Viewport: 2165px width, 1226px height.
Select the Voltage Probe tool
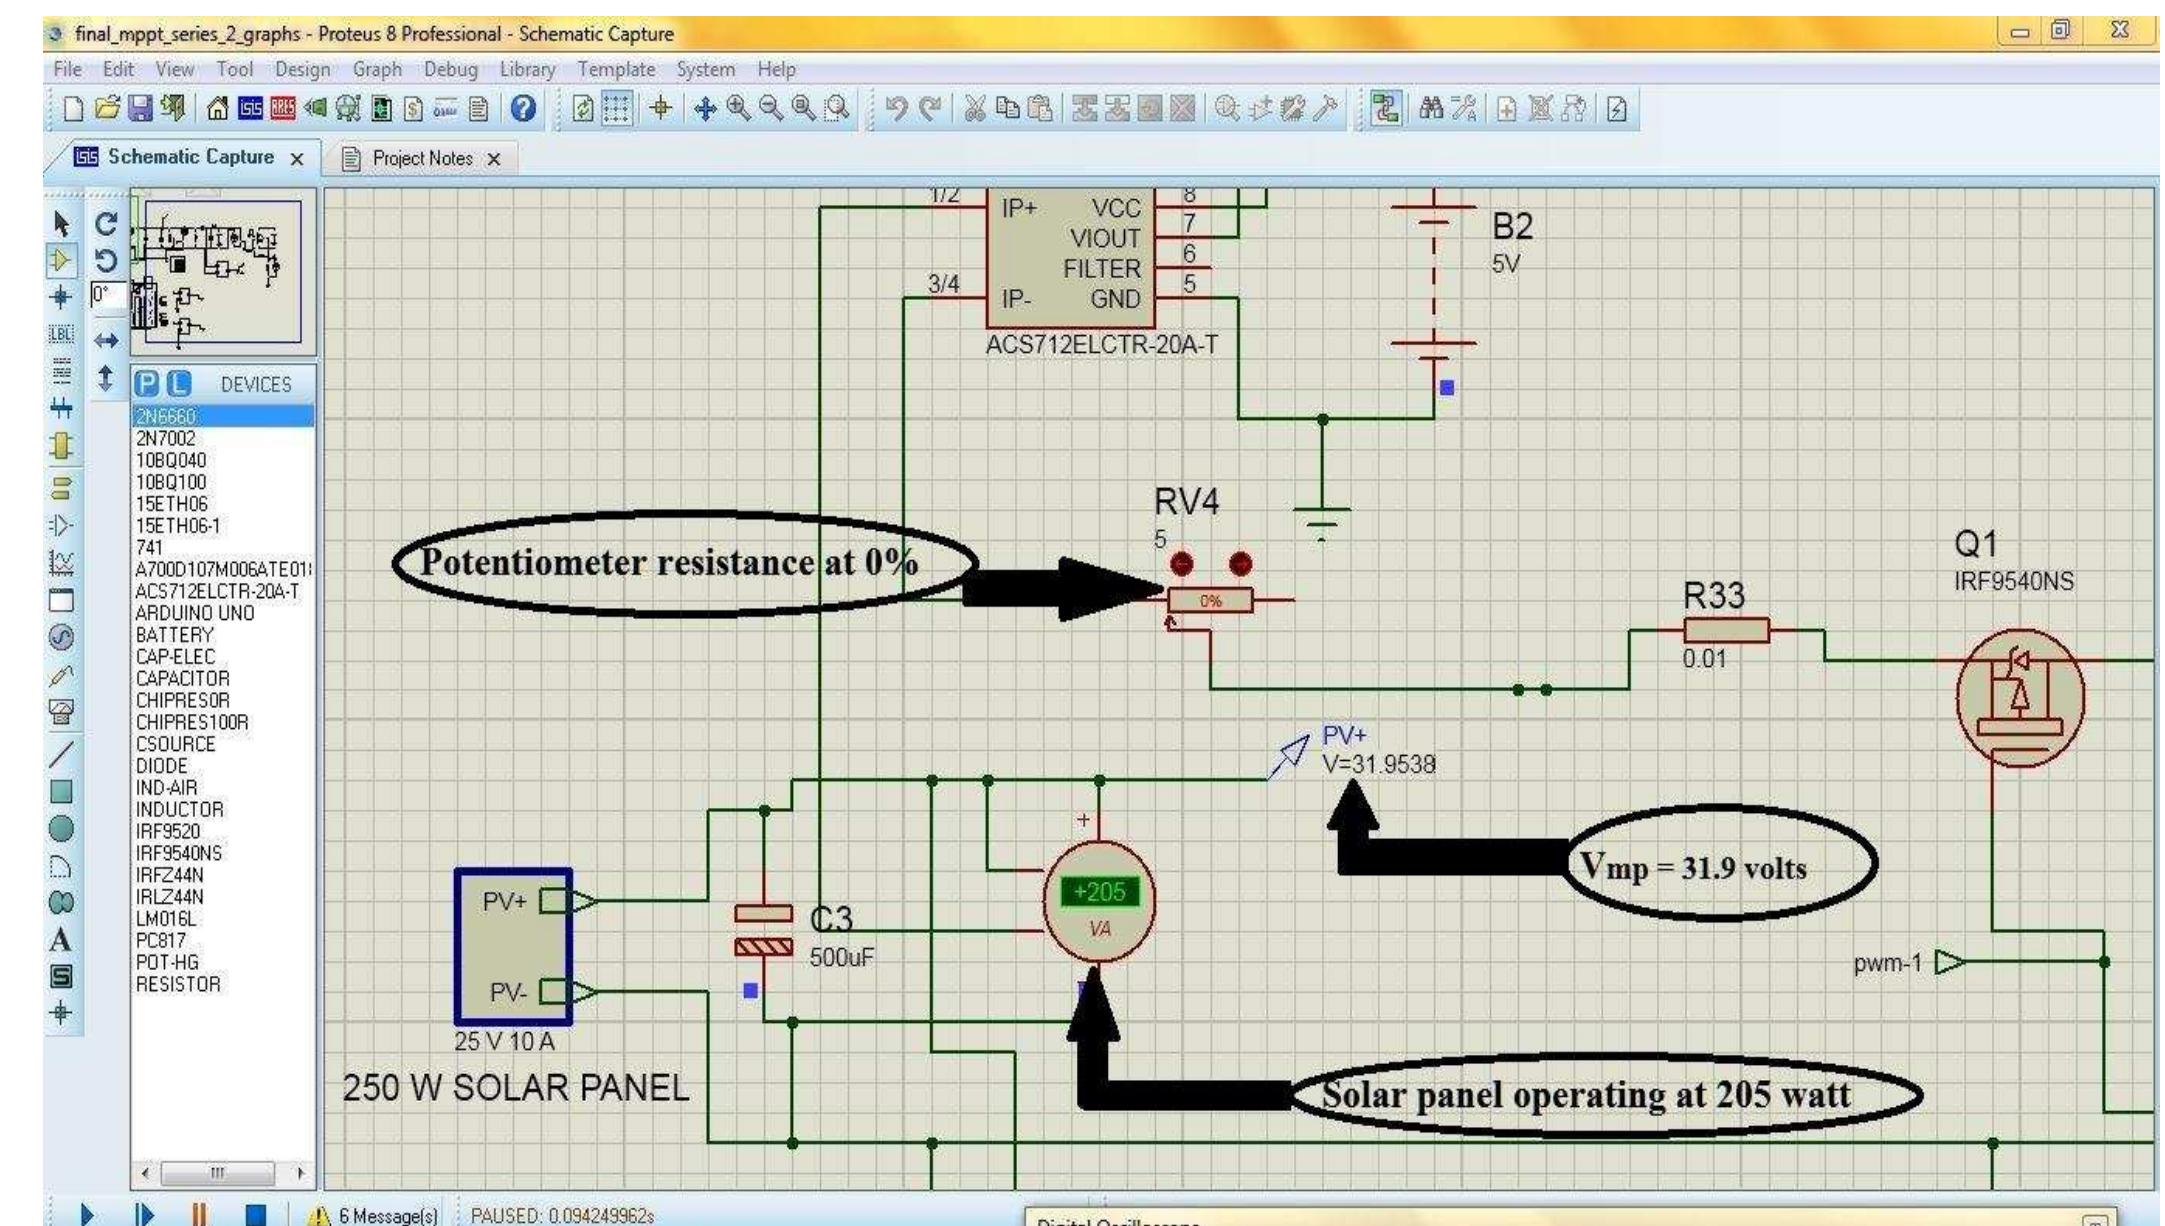60,674
